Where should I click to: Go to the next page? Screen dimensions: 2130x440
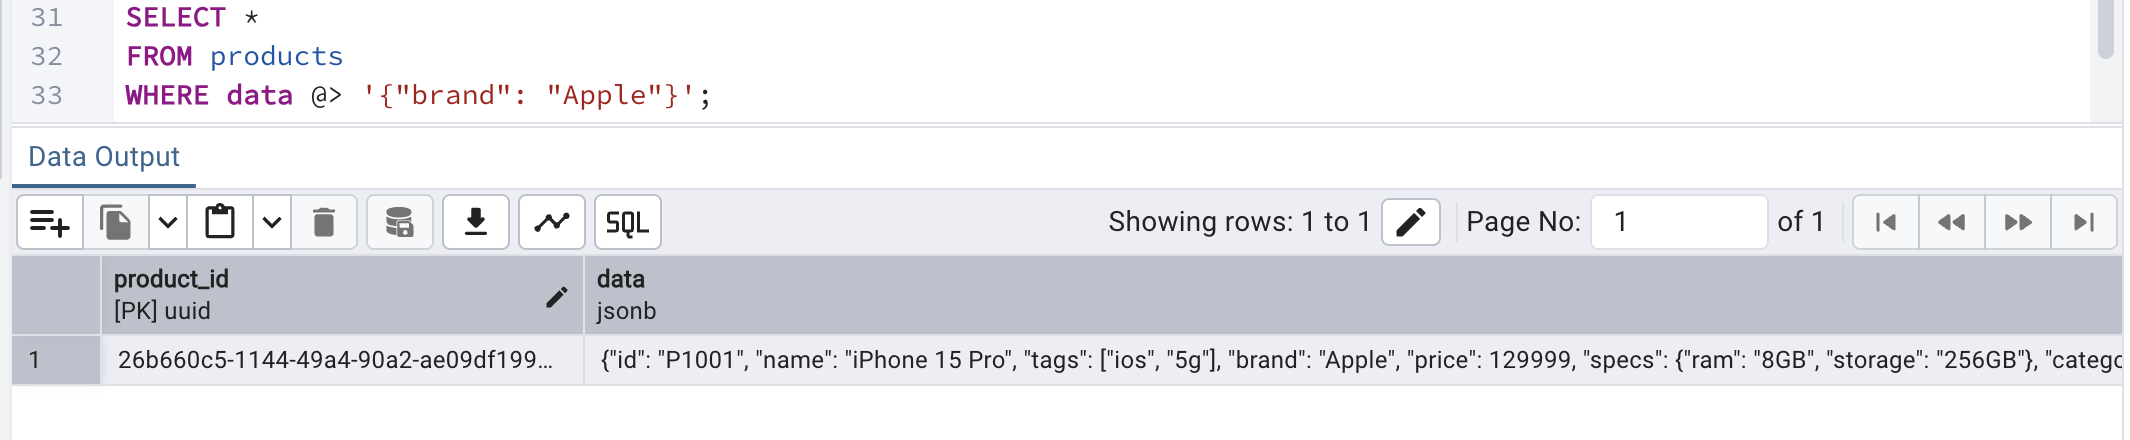(2018, 222)
